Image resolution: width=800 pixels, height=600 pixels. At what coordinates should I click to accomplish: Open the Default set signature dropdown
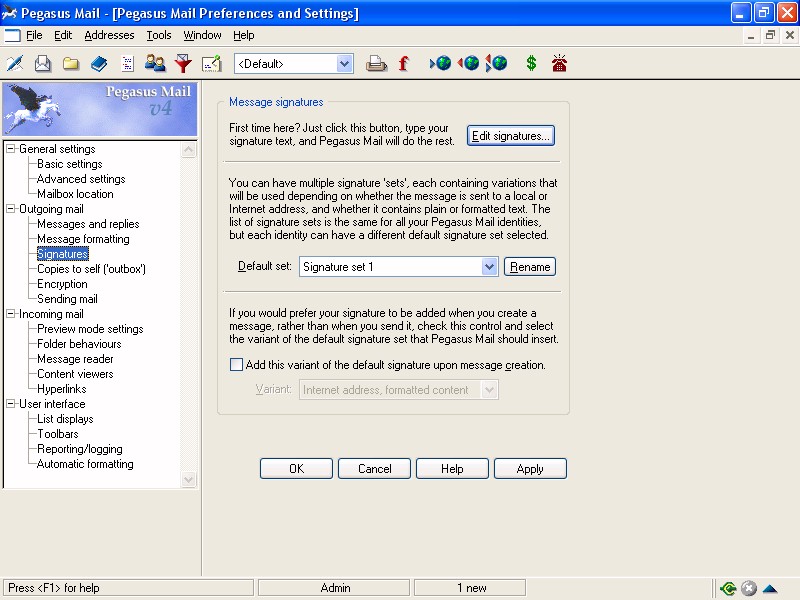tap(489, 266)
